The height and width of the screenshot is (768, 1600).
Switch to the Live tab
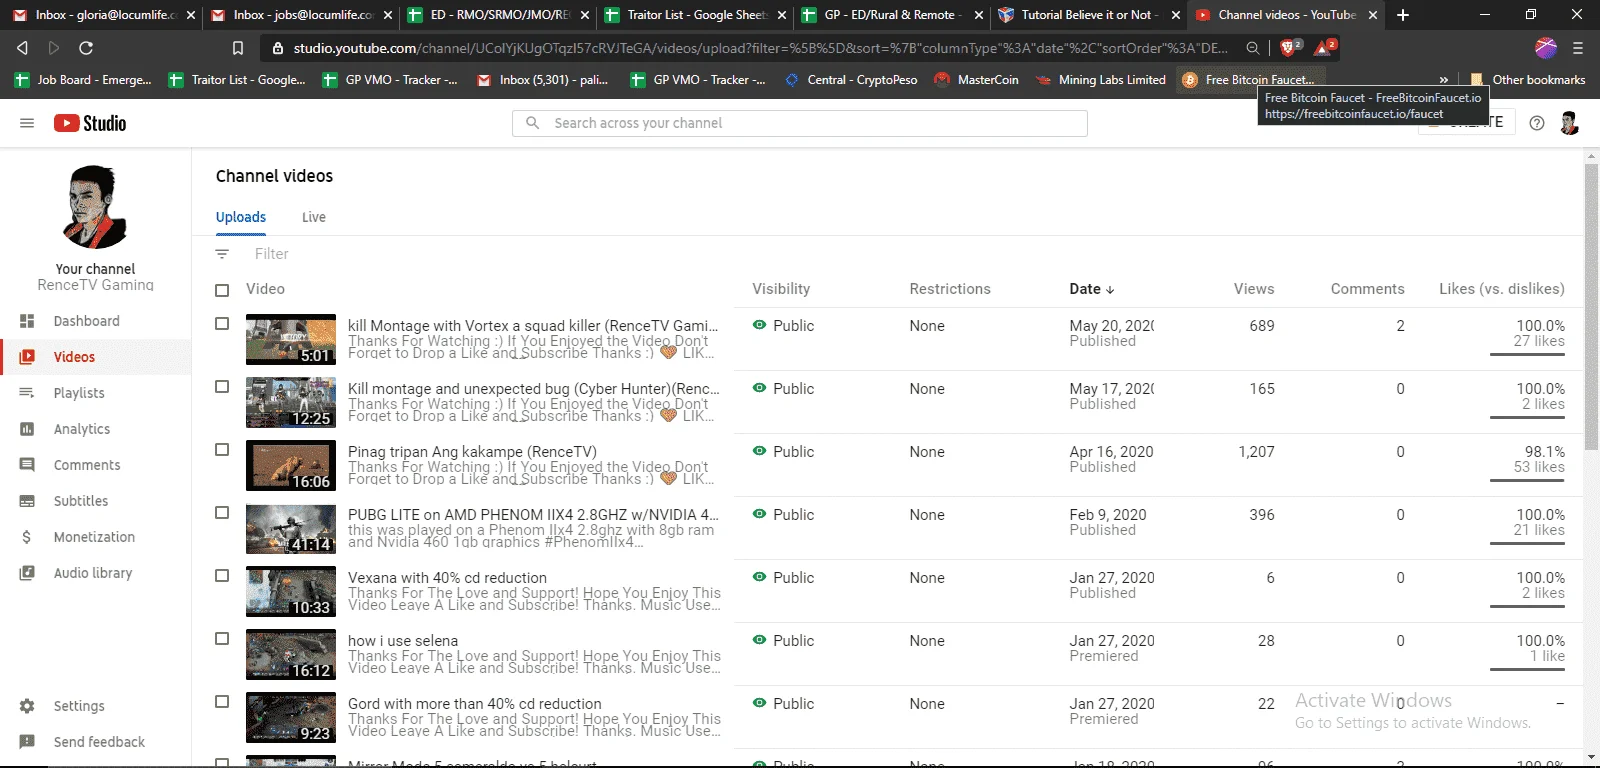(314, 217)
